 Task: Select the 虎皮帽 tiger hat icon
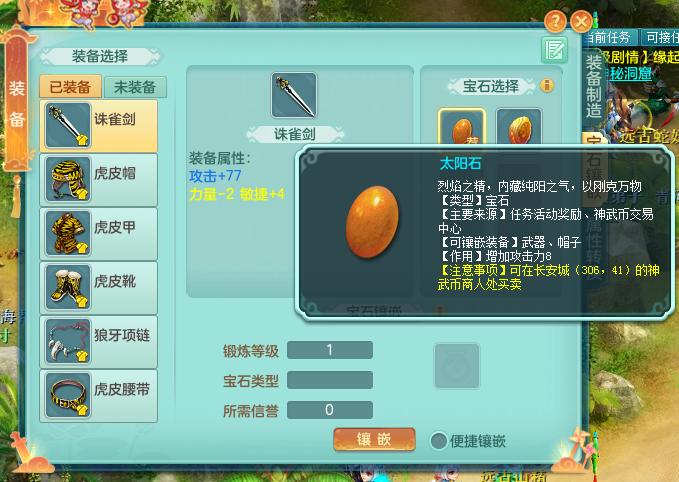(x=68, y=179)
